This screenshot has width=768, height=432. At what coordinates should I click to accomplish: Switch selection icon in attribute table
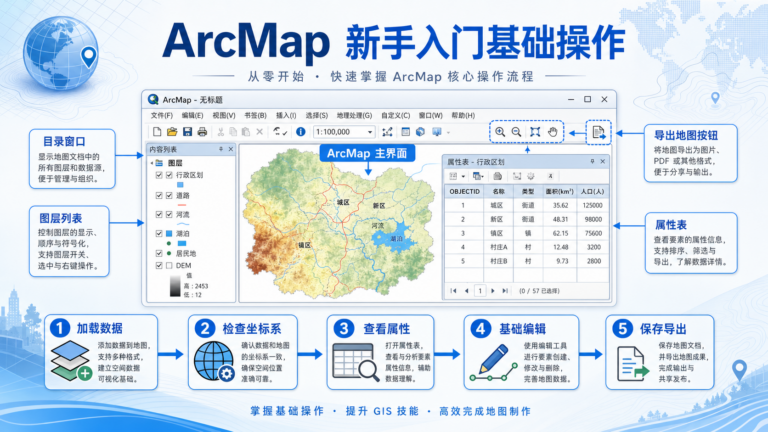tap(517, 176)
